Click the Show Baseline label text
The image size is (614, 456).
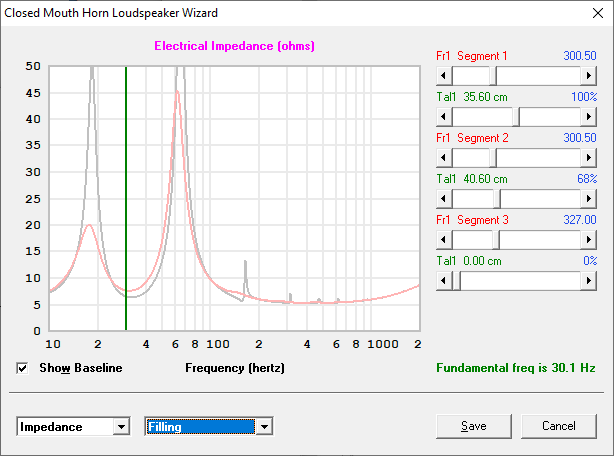(x=81, y=368)
